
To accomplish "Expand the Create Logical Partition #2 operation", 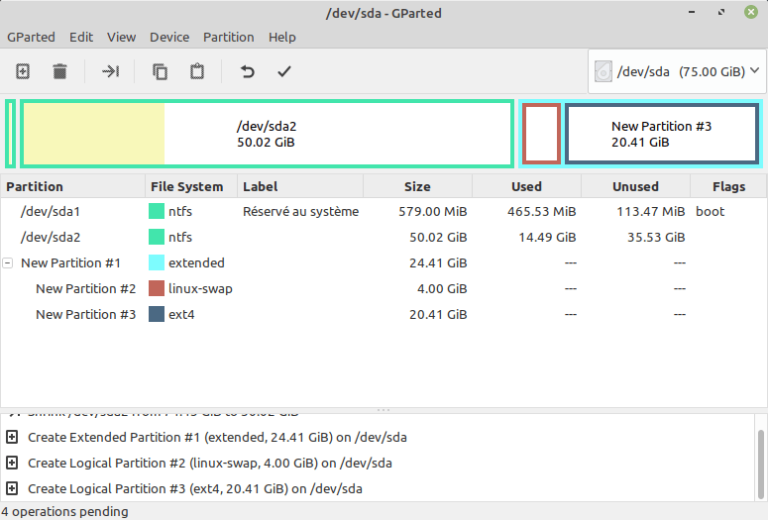I will click(x=12, y=463).
